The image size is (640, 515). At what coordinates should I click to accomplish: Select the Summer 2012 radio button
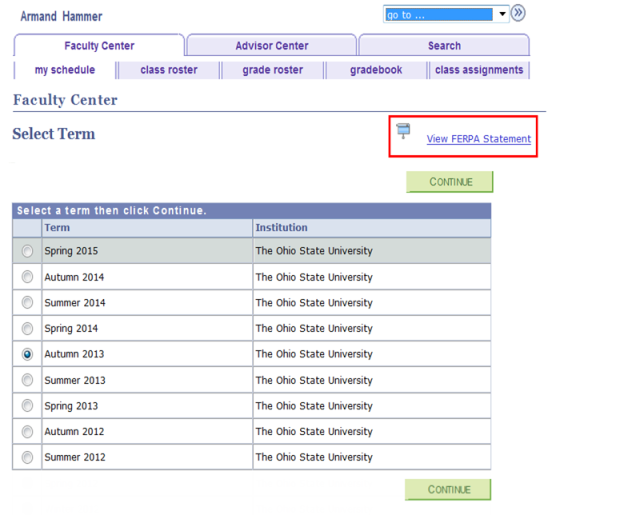pos(27,457)
